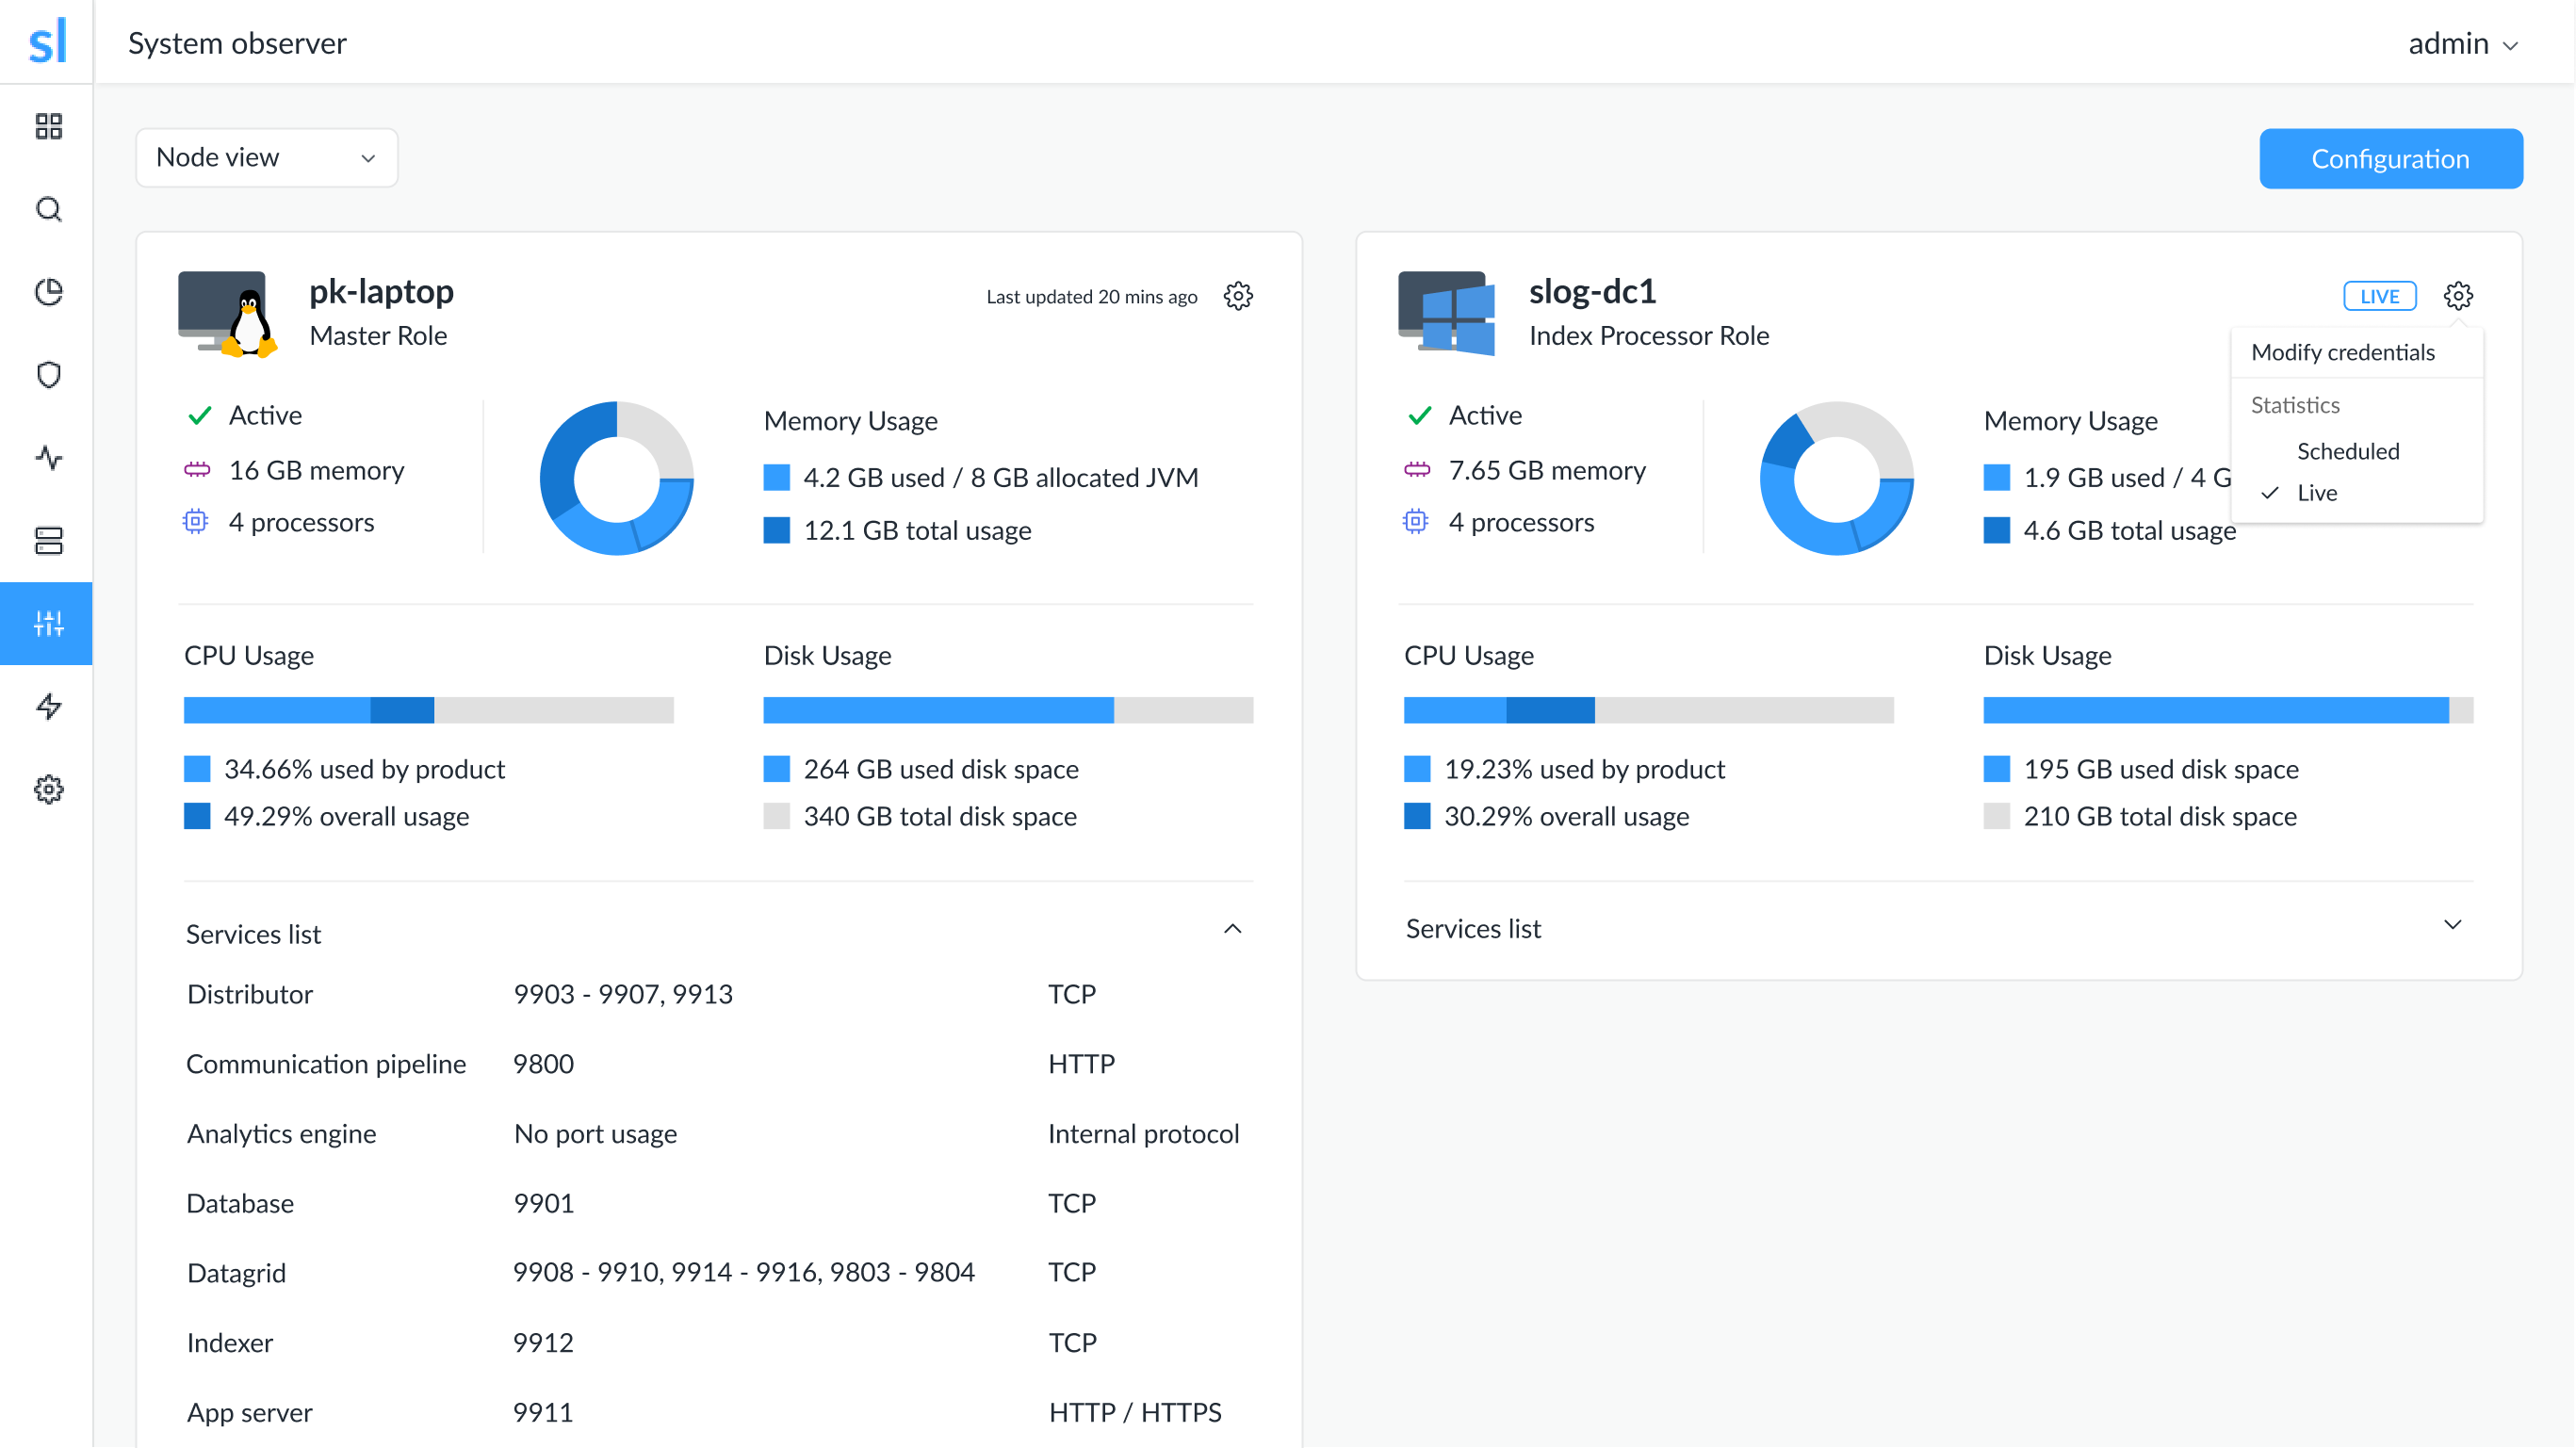Collapse the pk-laptop Services list
This screenshot has width=2576, height=1448.
coord(1233,929)
